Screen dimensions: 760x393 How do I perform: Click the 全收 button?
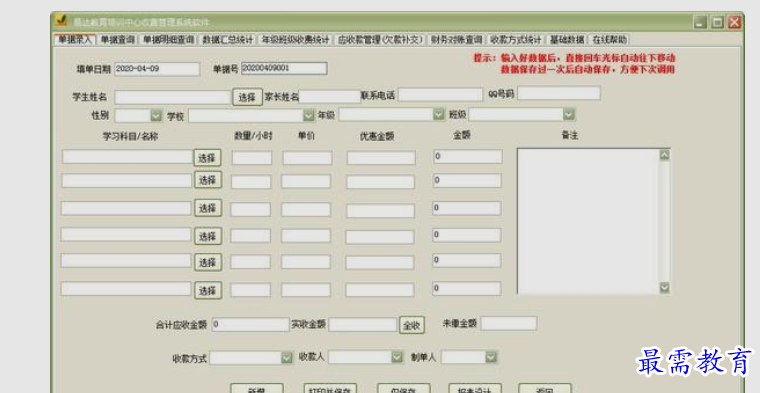(412, 326)
